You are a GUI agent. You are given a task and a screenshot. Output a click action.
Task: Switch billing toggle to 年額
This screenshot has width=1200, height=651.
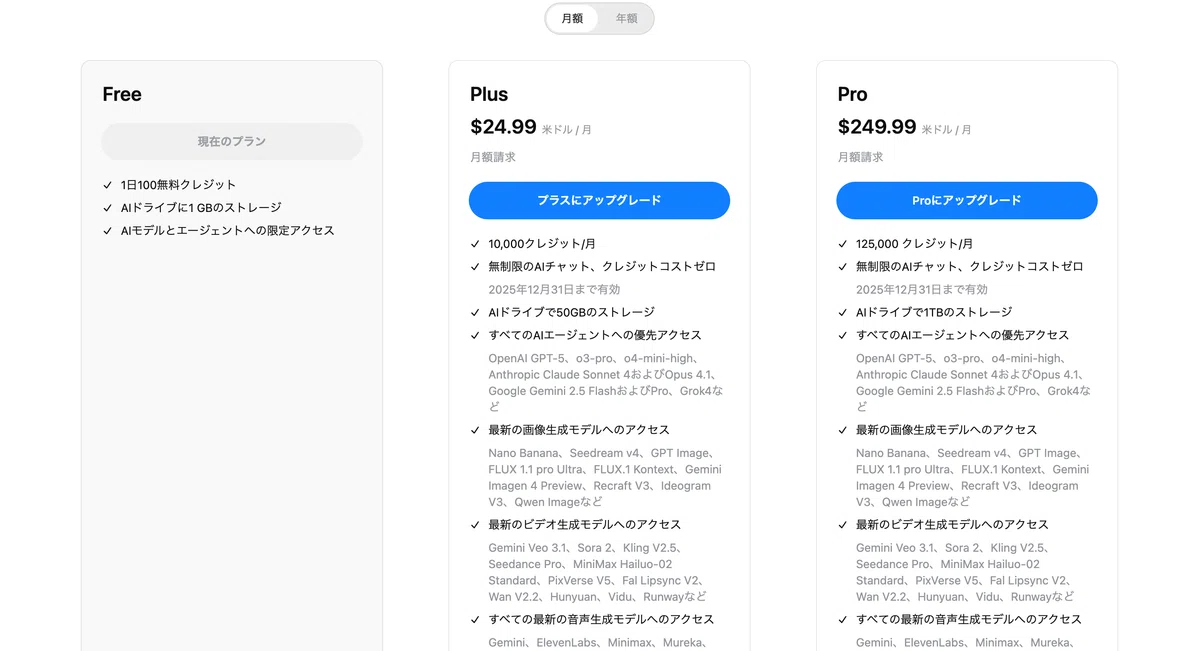pos(626,18)
